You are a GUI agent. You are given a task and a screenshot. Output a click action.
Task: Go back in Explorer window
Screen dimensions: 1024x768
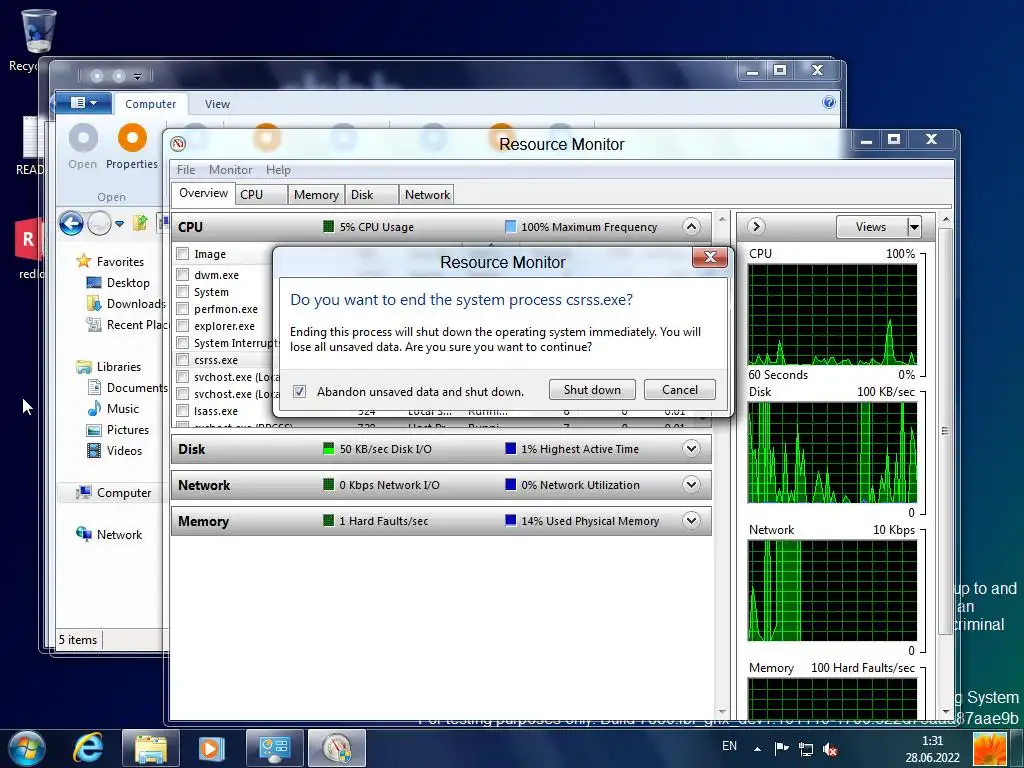(71, 223)
